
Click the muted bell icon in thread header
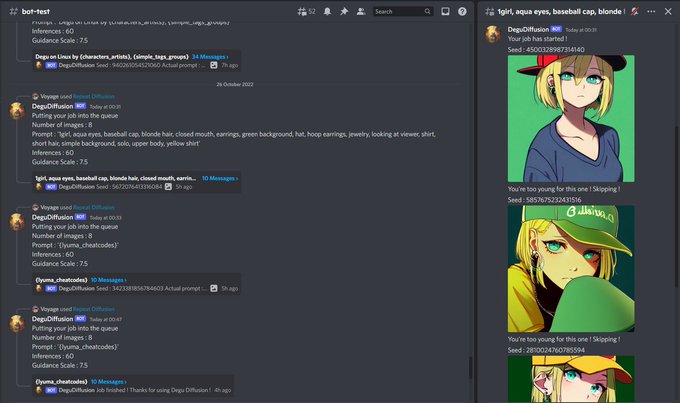point(634,12)
